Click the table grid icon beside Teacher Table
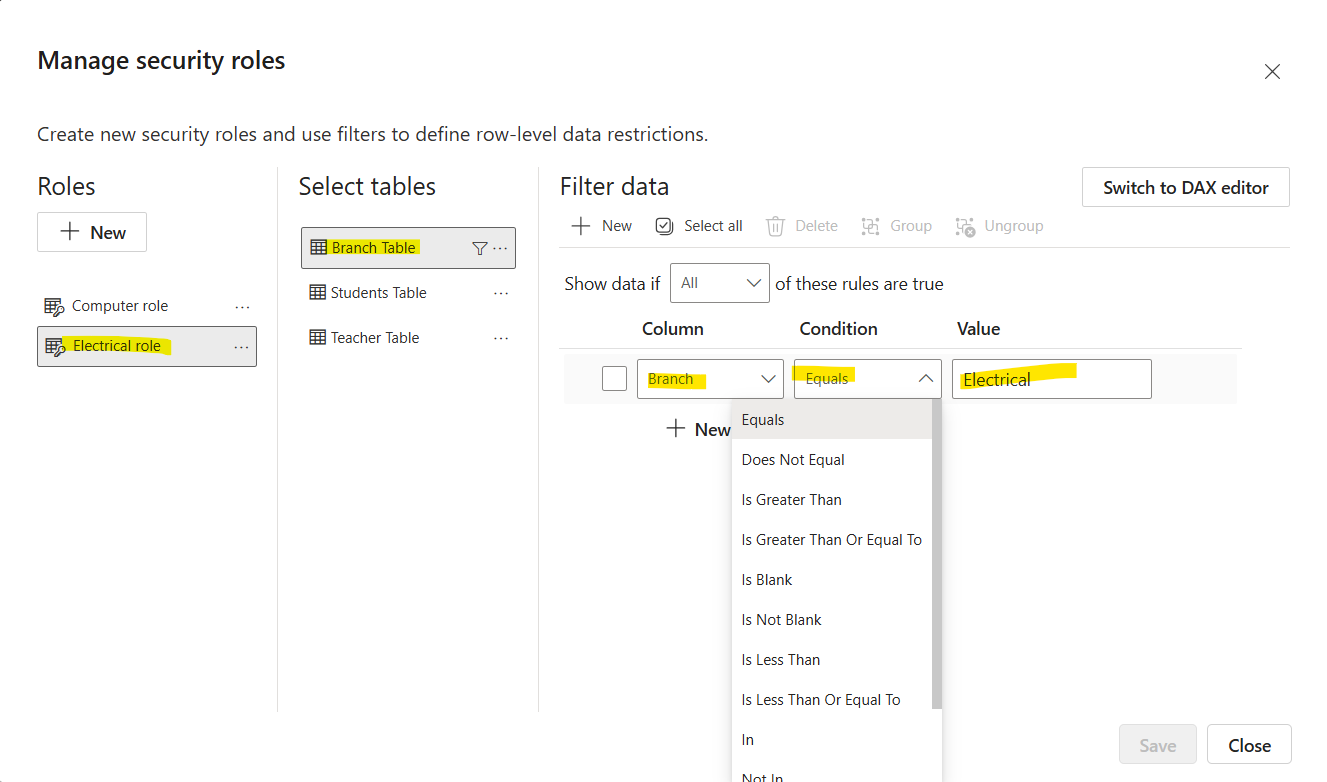Screen dimensions: 1327x782 (x=317, y=337)
